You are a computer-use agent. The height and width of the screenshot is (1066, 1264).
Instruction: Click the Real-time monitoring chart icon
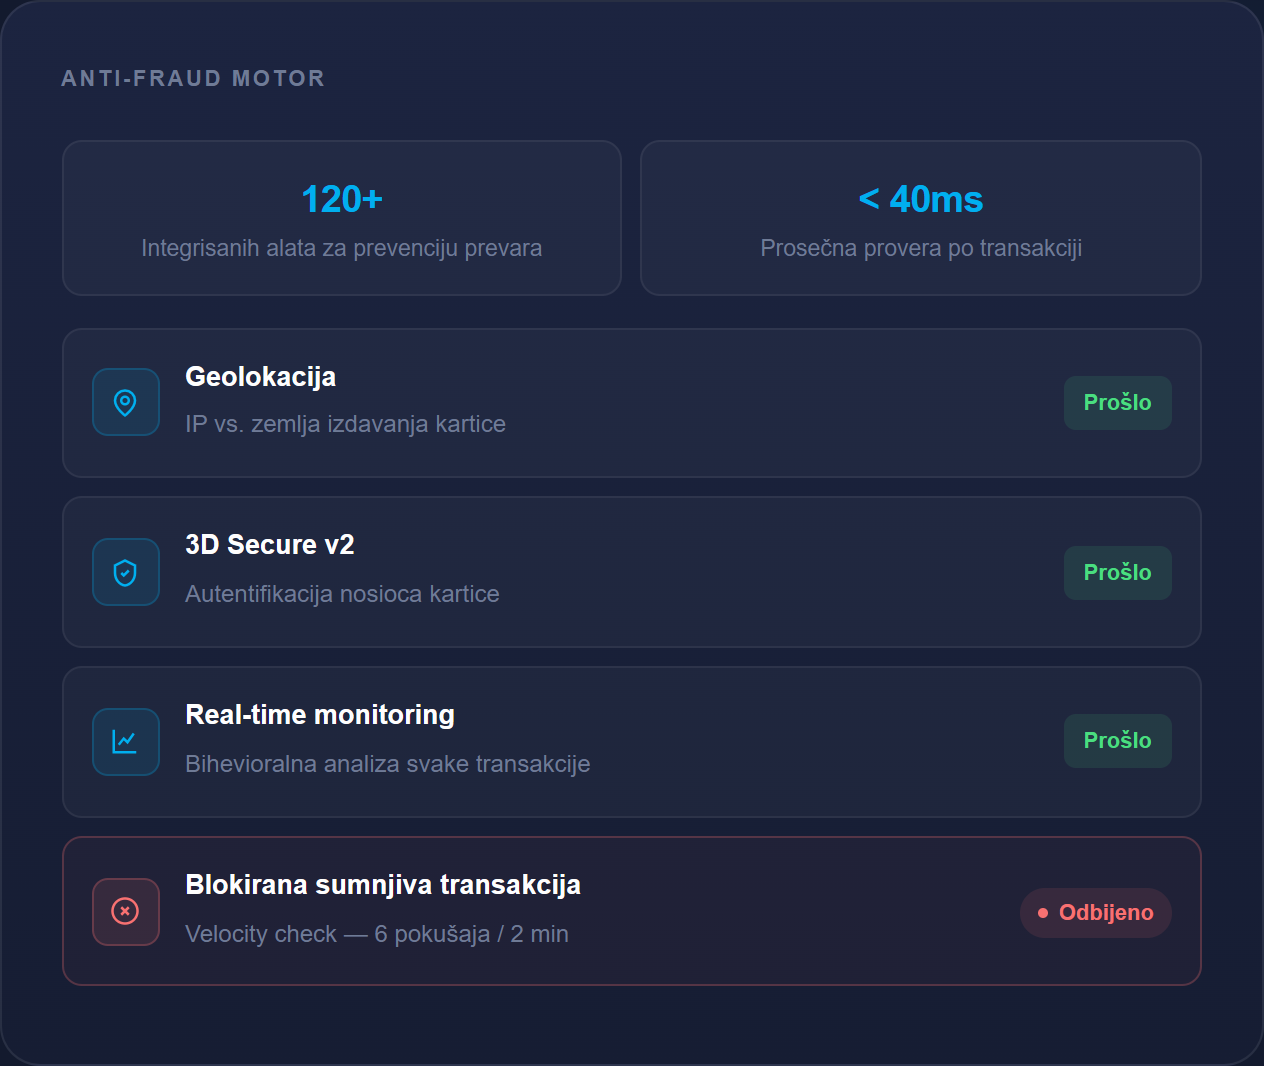click(125, 742)
